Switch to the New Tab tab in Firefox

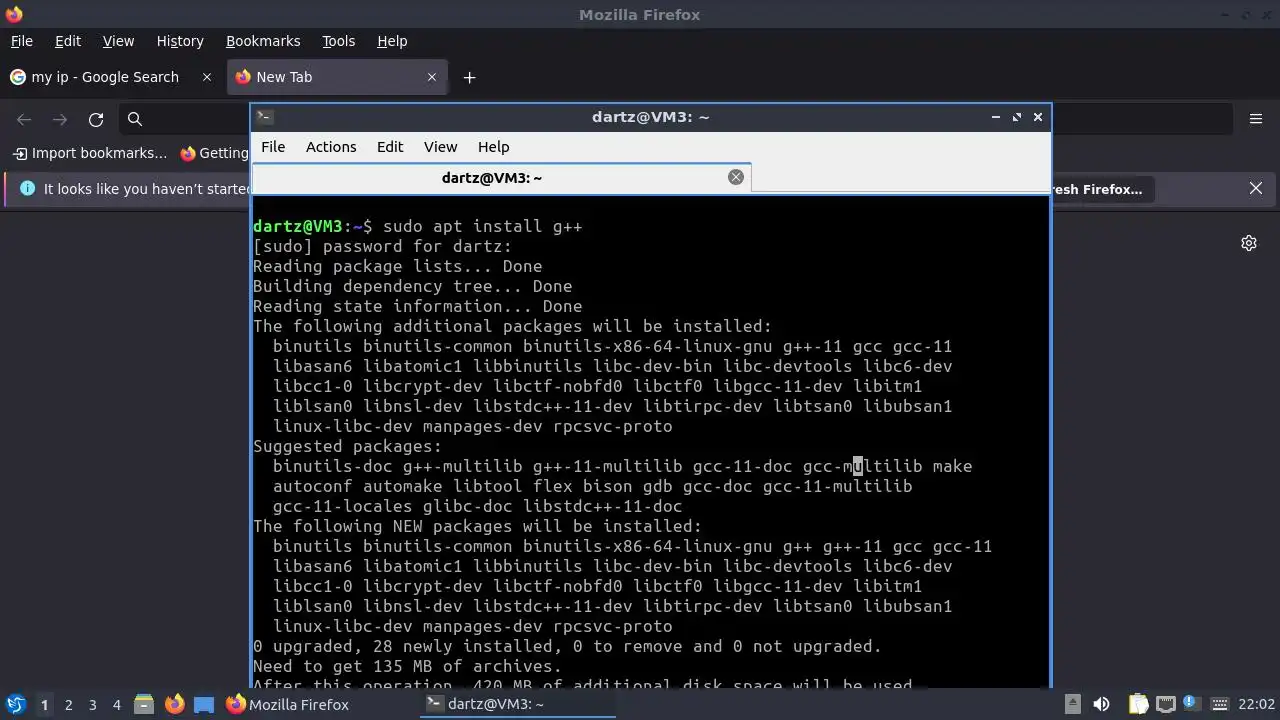click(x=338, y=77)
